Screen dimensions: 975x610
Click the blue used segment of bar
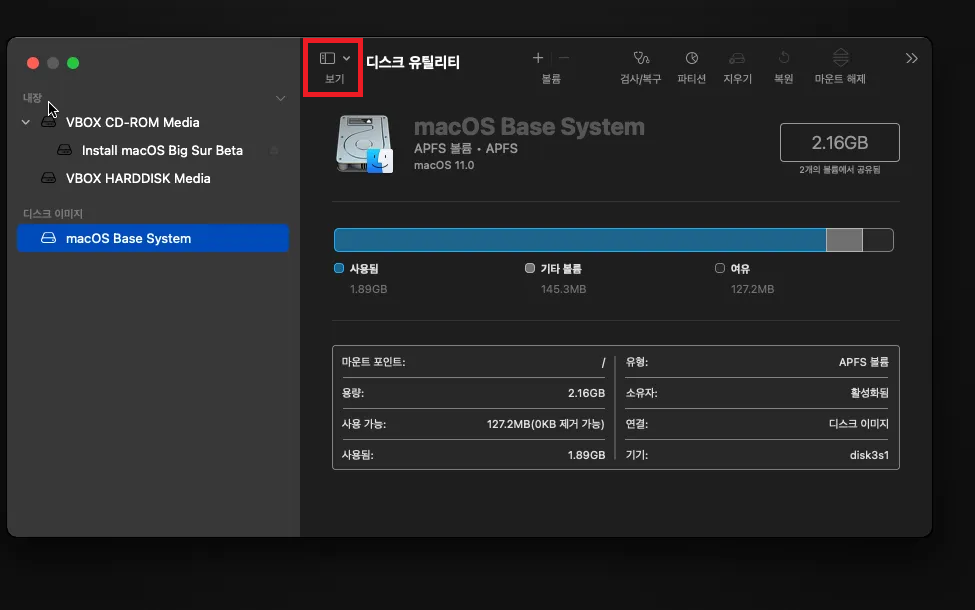click(580, 240)
